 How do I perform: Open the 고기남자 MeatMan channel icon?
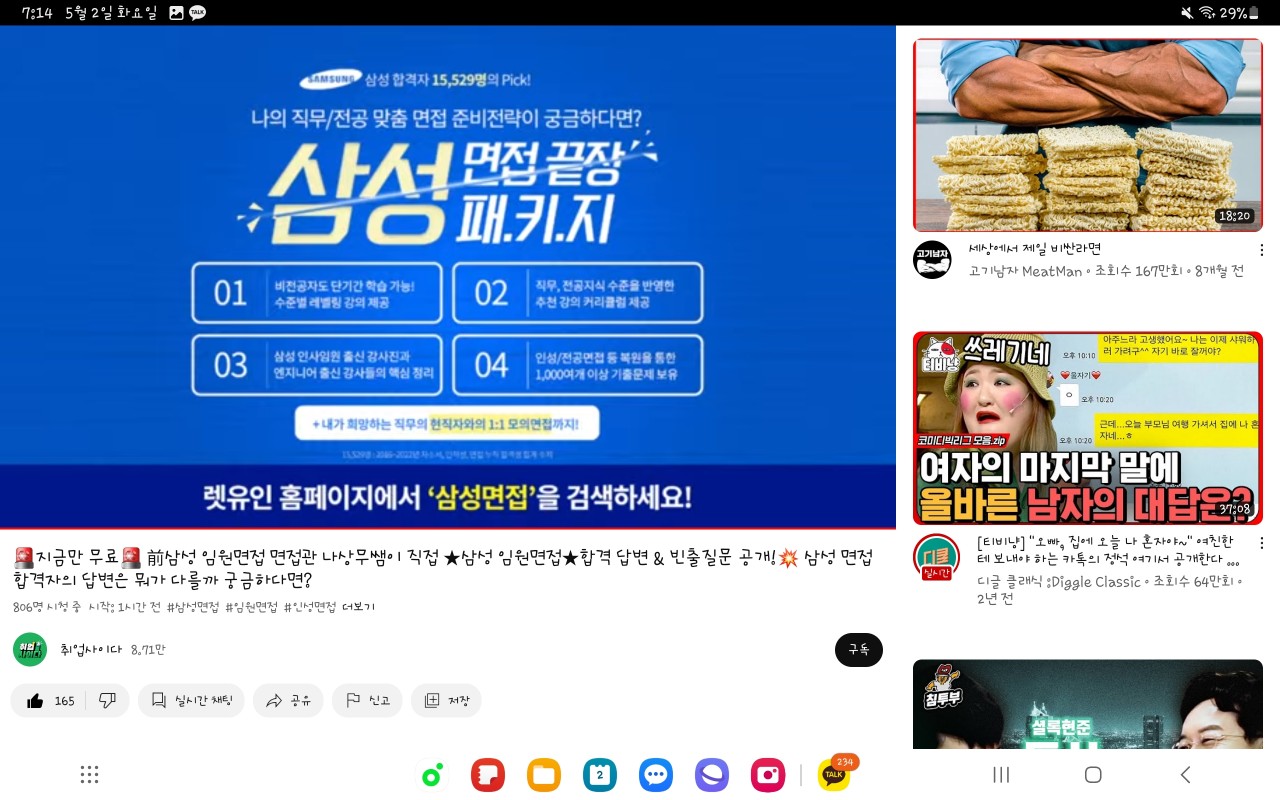point(932,260)
